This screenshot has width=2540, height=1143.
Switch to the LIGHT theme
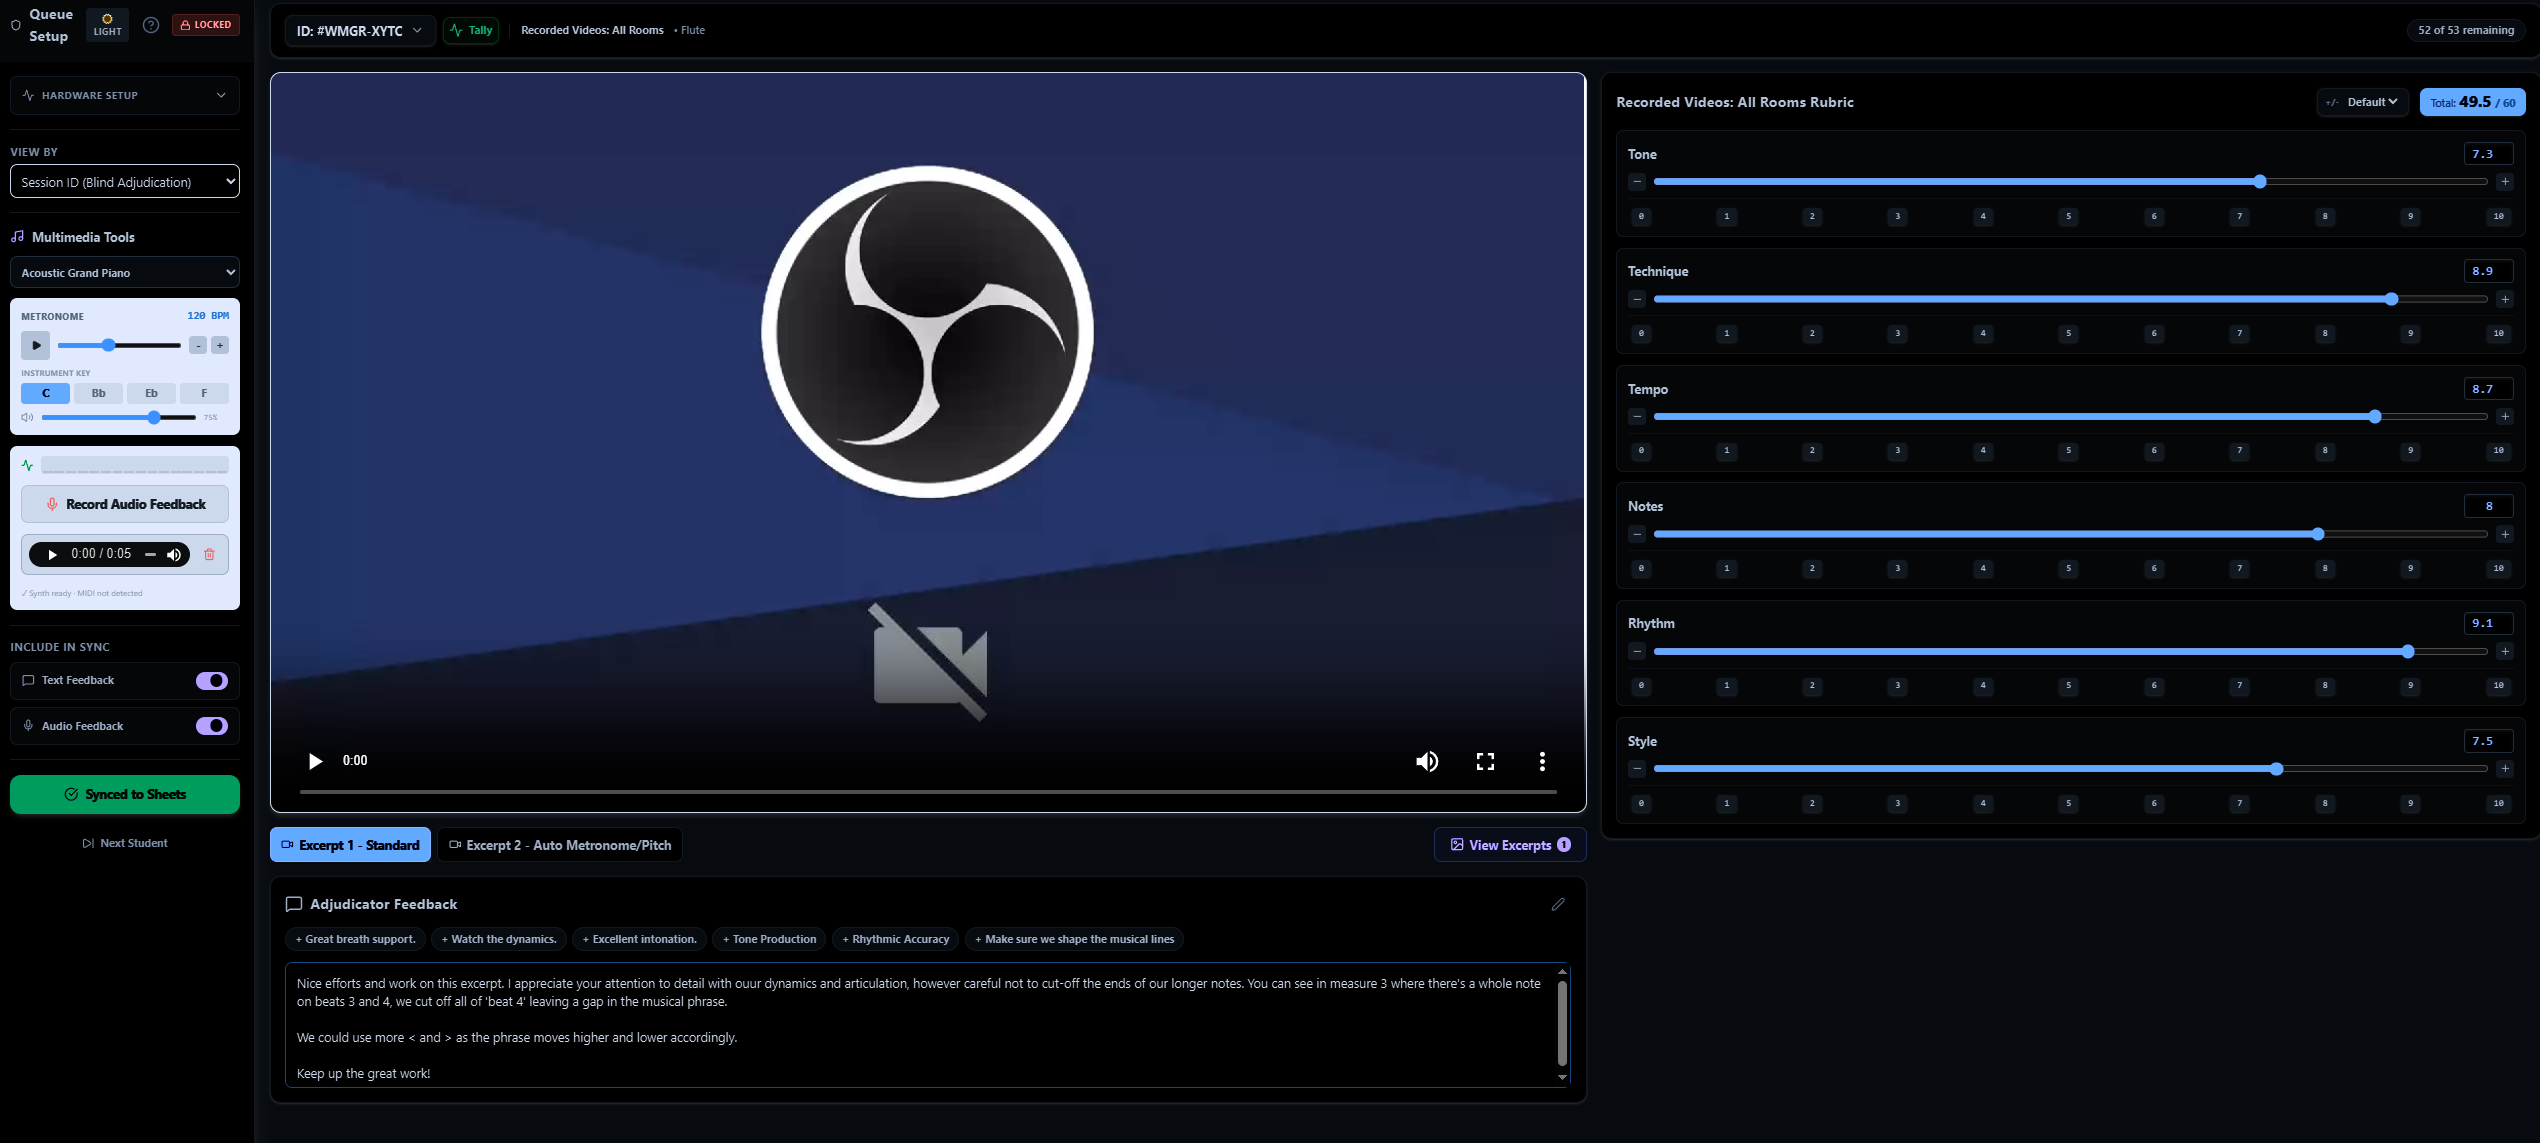click(x=107, y=24)
